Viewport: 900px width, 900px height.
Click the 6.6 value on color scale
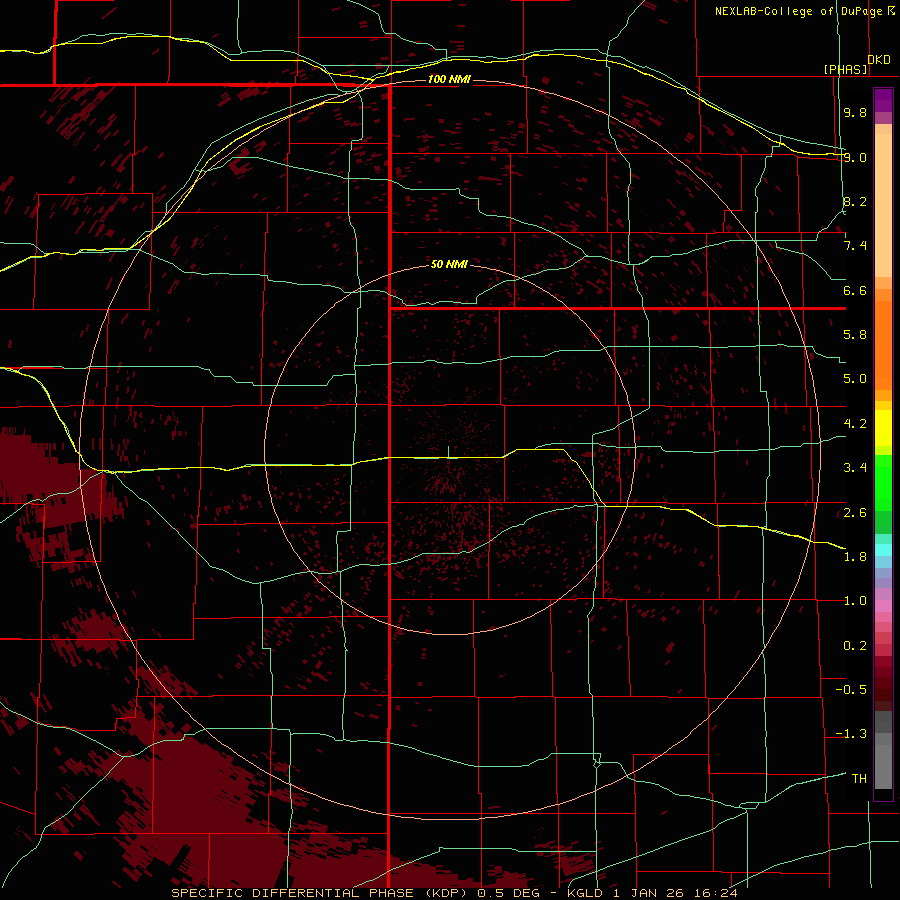[x=855, y=290]
